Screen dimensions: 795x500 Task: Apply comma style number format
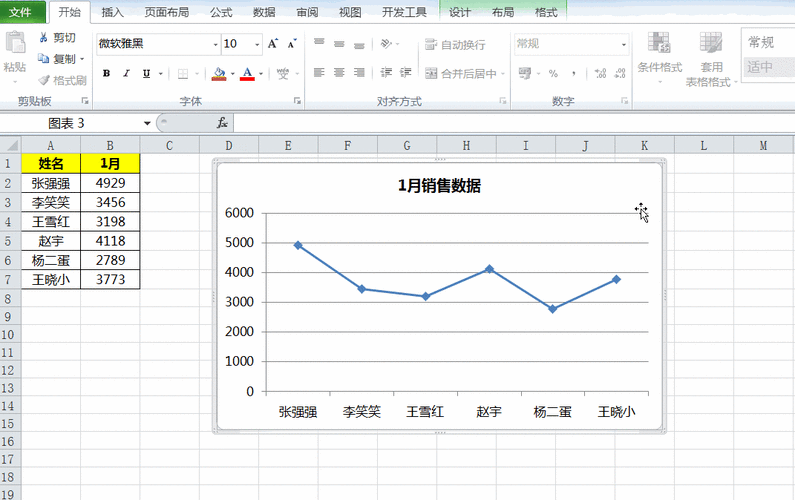573,74
